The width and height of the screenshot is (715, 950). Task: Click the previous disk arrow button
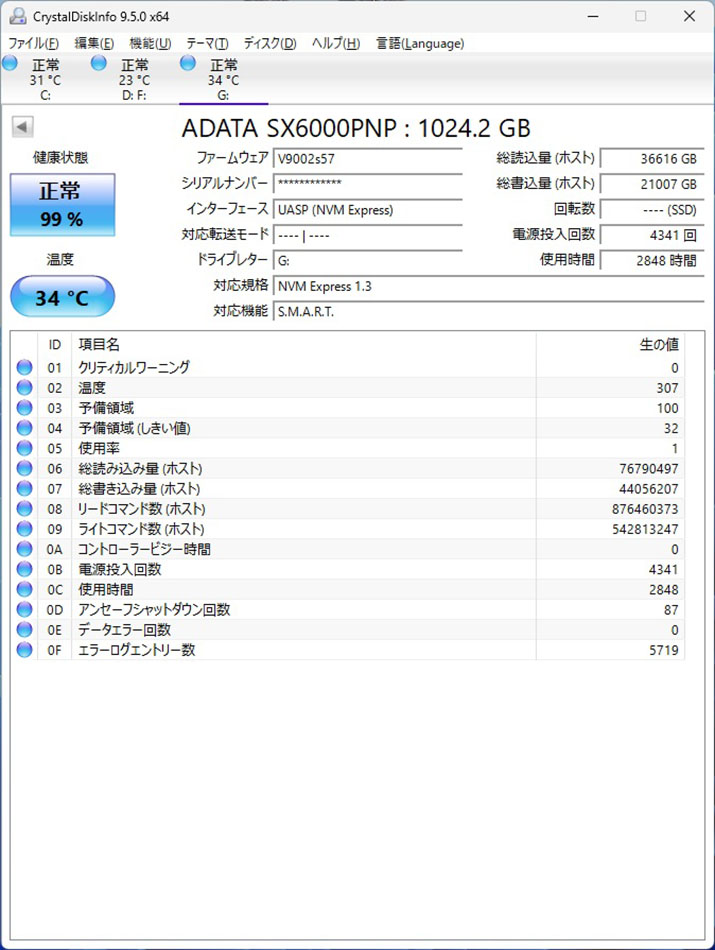pos(22,127)
